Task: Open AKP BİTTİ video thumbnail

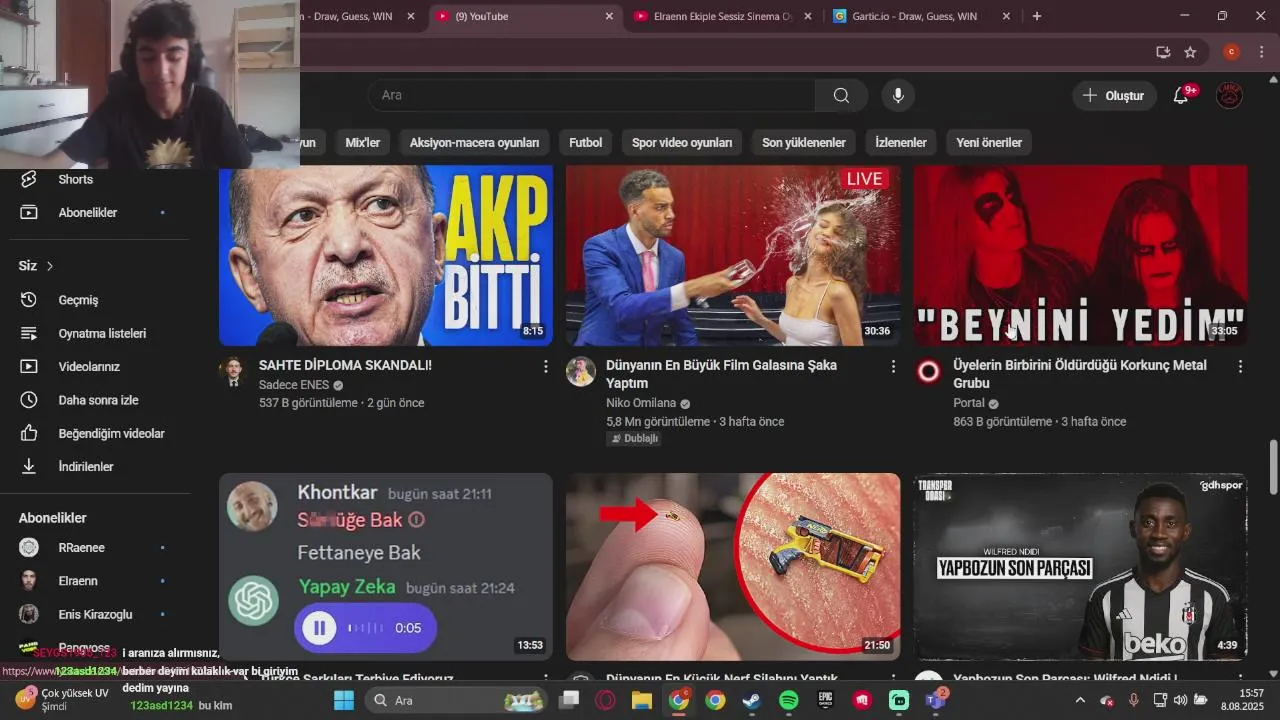Action: [x=386, y=255]
